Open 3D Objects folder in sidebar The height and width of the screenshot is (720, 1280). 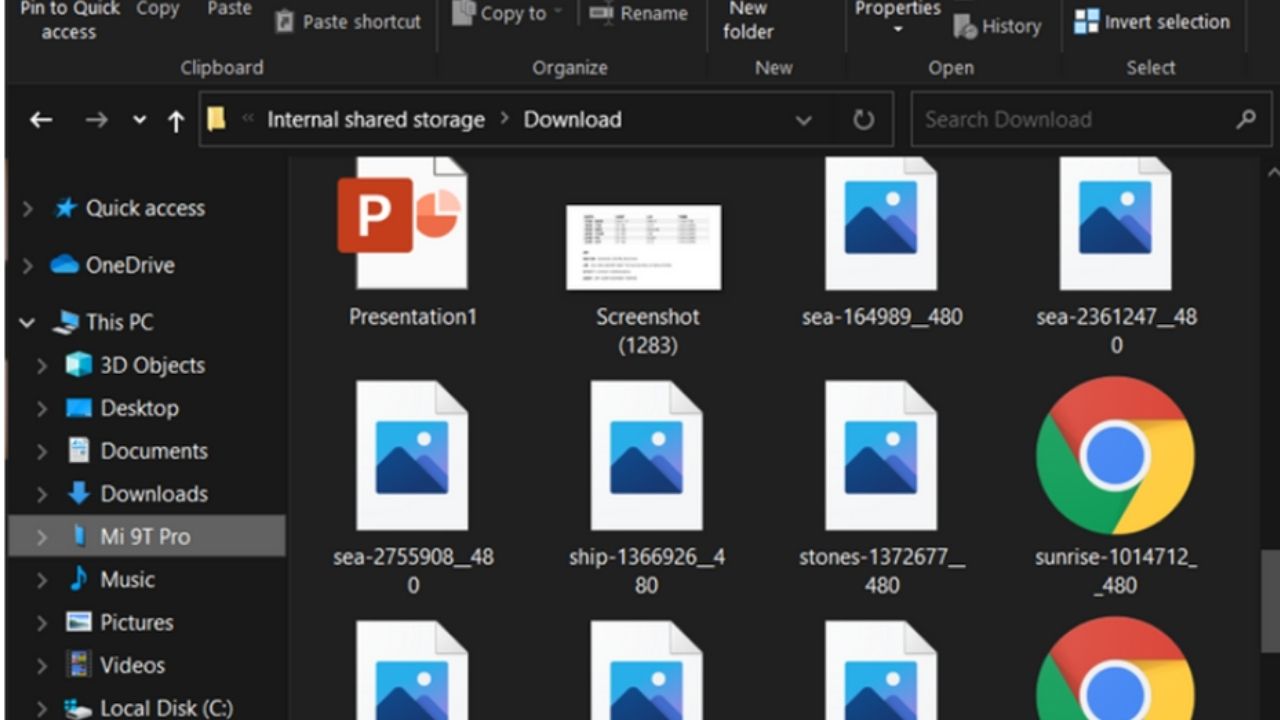[x=135, y=365]
